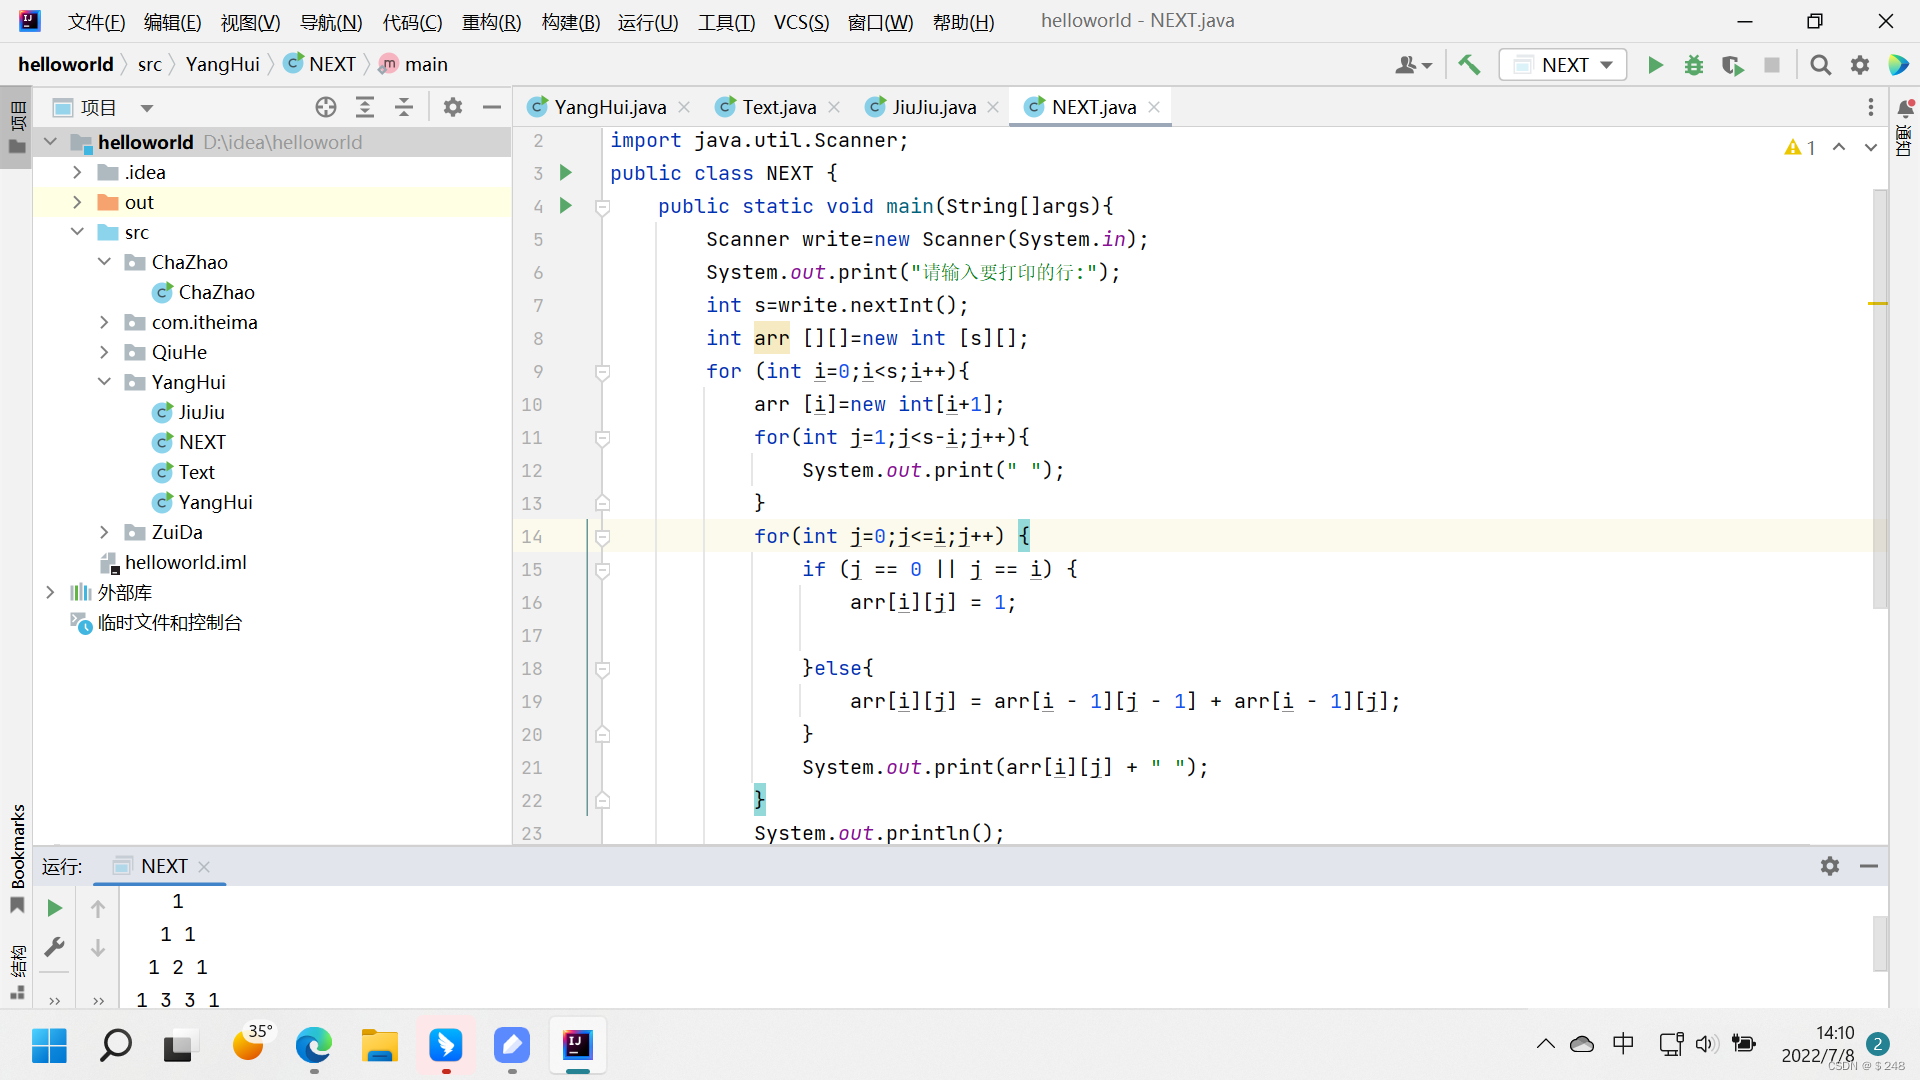
Task: Open Search Everywhere magnifier icon
Action: (1821, 65)
